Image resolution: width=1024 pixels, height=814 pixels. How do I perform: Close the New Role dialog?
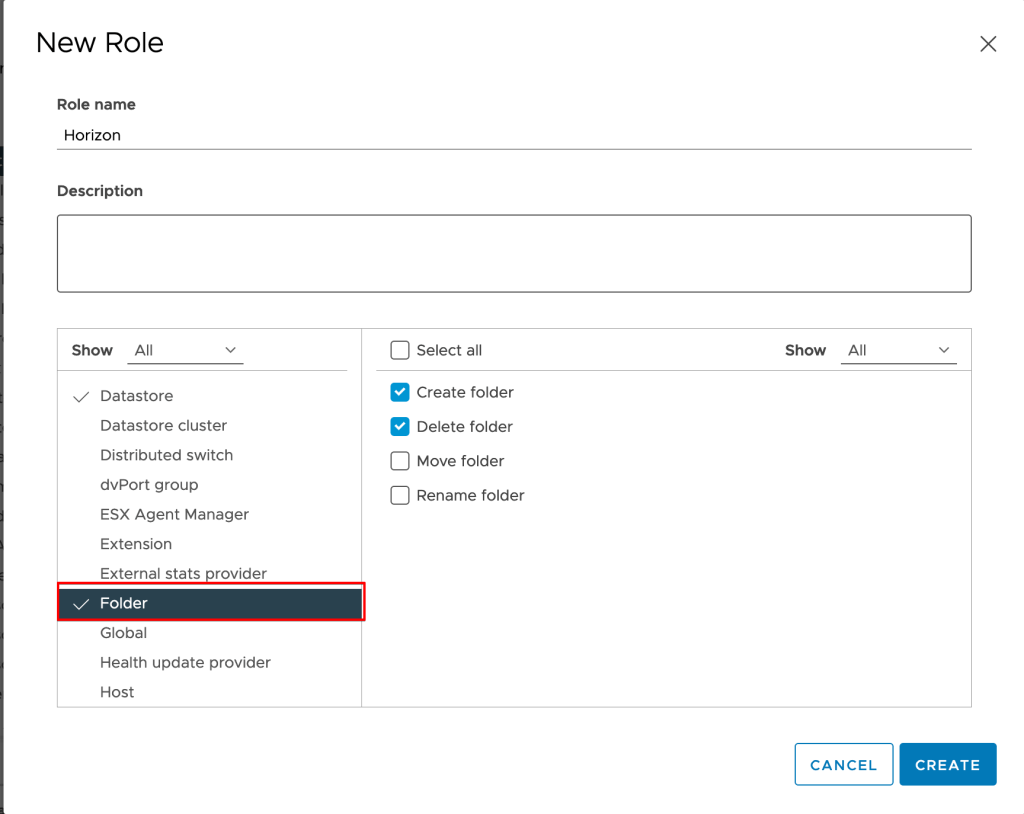point(988,44)
